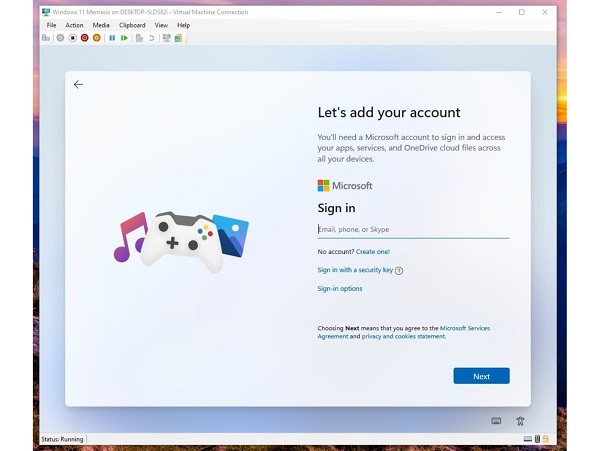Image resolution: width=600 pixels, height=451 pixels.
Task: Minimize the Virtual Machine Connection window
Action: [x=499, y=12]
